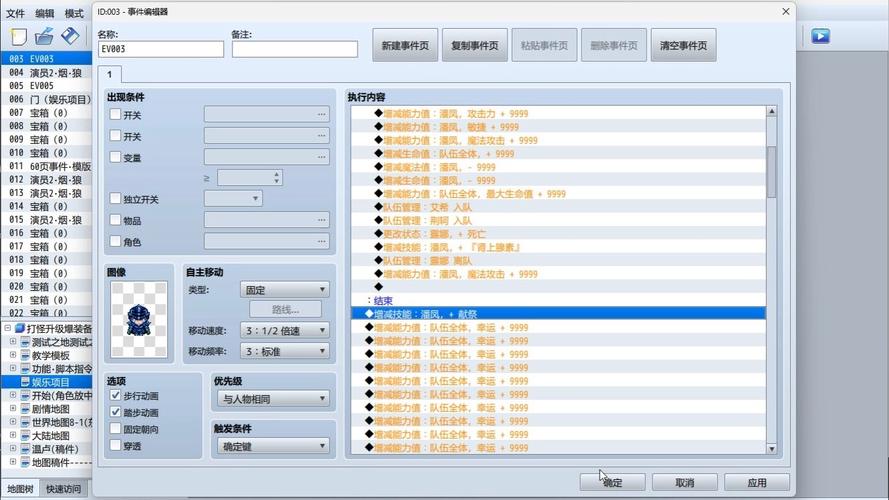This screenshot has width=889, height=500.
Task: Select event page tab 1
Action: [x=109, y=74]
